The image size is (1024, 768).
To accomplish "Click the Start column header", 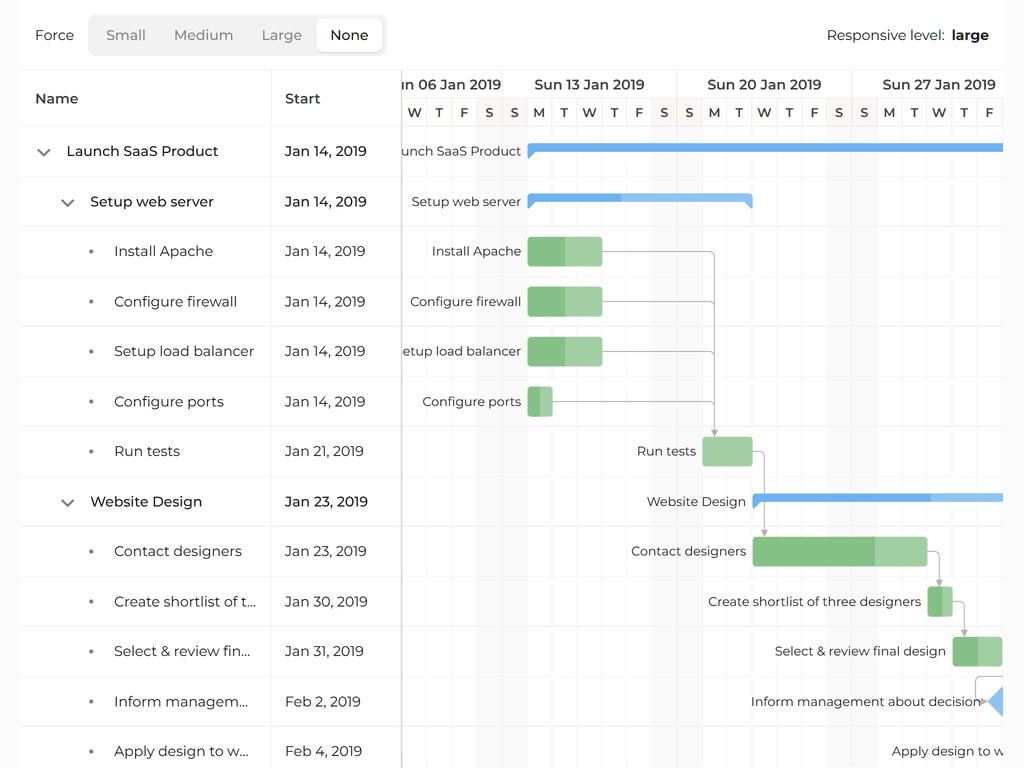I will click(x=302, y=99).
